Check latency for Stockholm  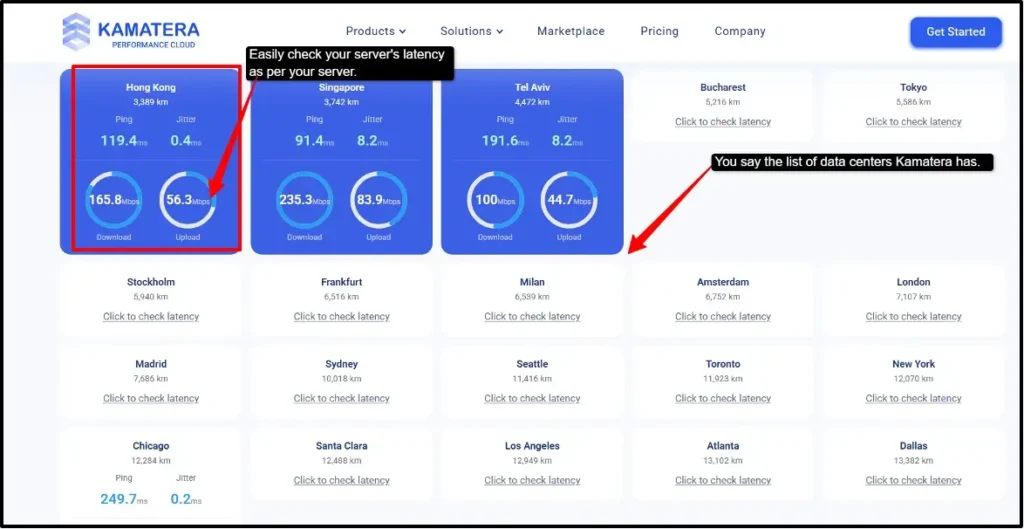coord(151,316)
